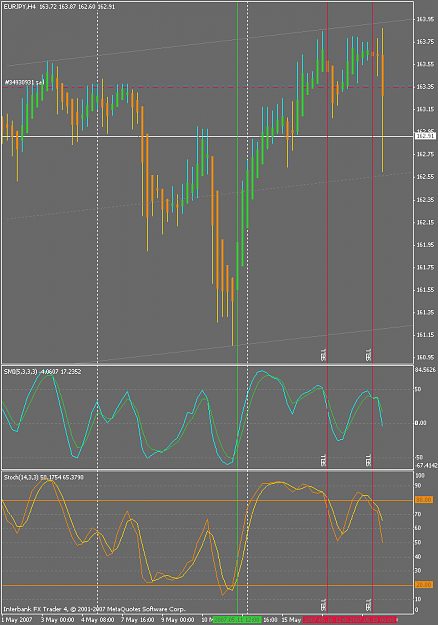
Task: Click the 162.55 price scale label
Action: (x=425, y=177)
